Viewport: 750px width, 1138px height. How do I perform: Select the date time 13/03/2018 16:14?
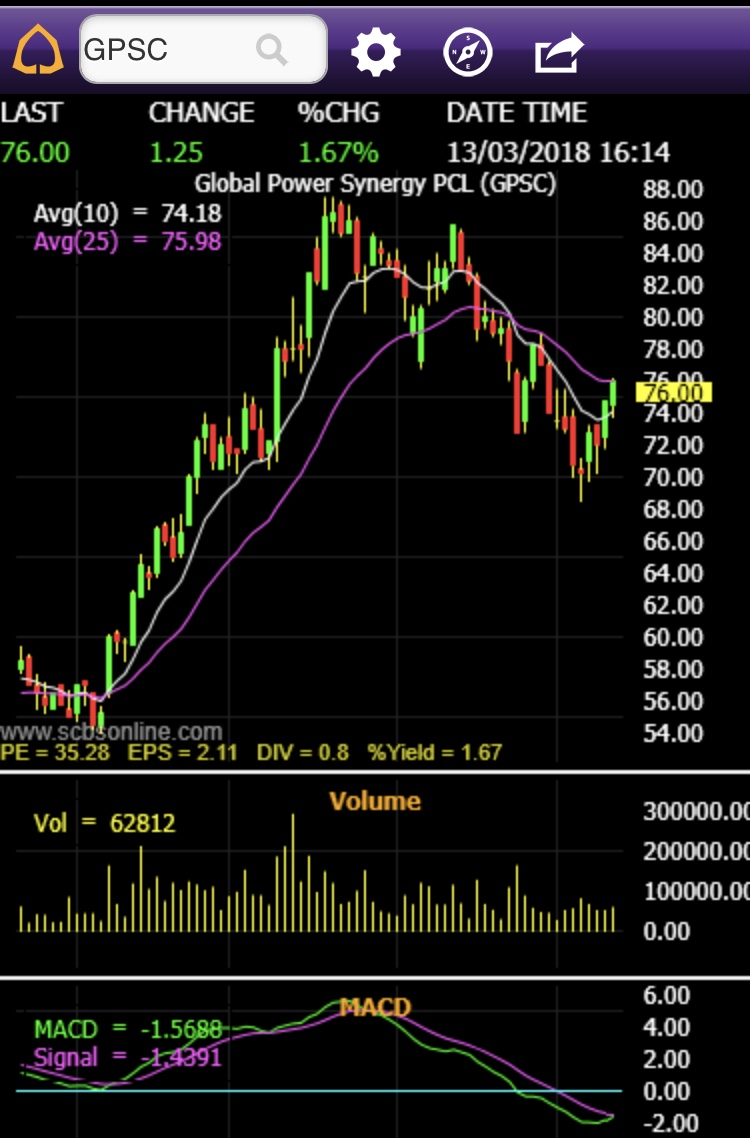coord(558,152)
